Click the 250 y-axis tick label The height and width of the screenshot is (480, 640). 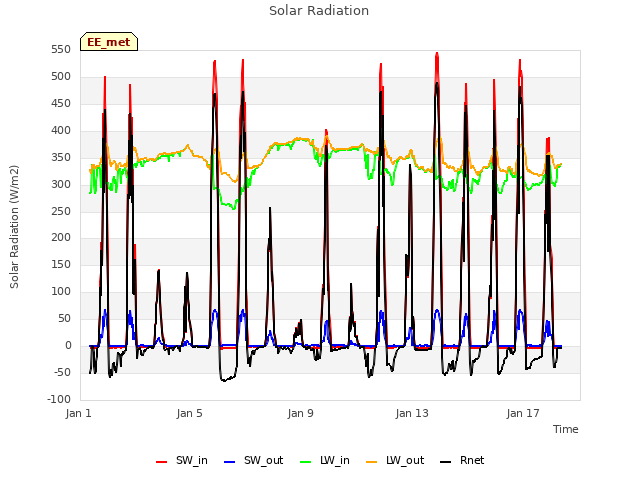[x=61, y=211]
